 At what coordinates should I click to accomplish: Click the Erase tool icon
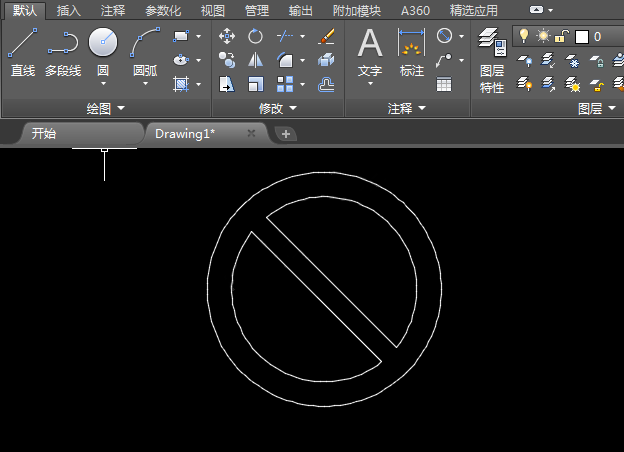click(x=326, y=36)
